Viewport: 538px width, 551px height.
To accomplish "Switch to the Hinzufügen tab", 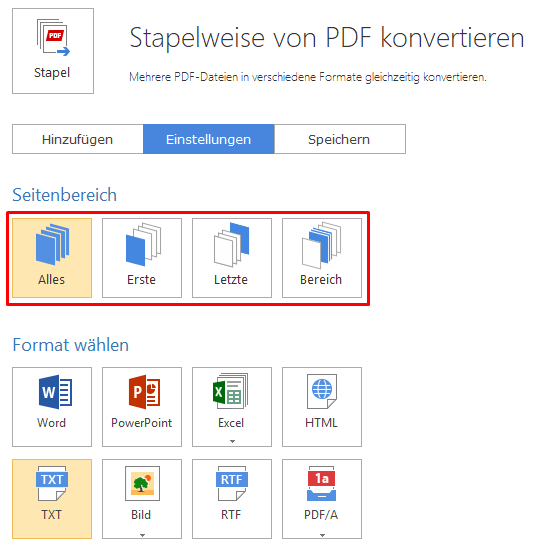I will (x=78, y=139).
